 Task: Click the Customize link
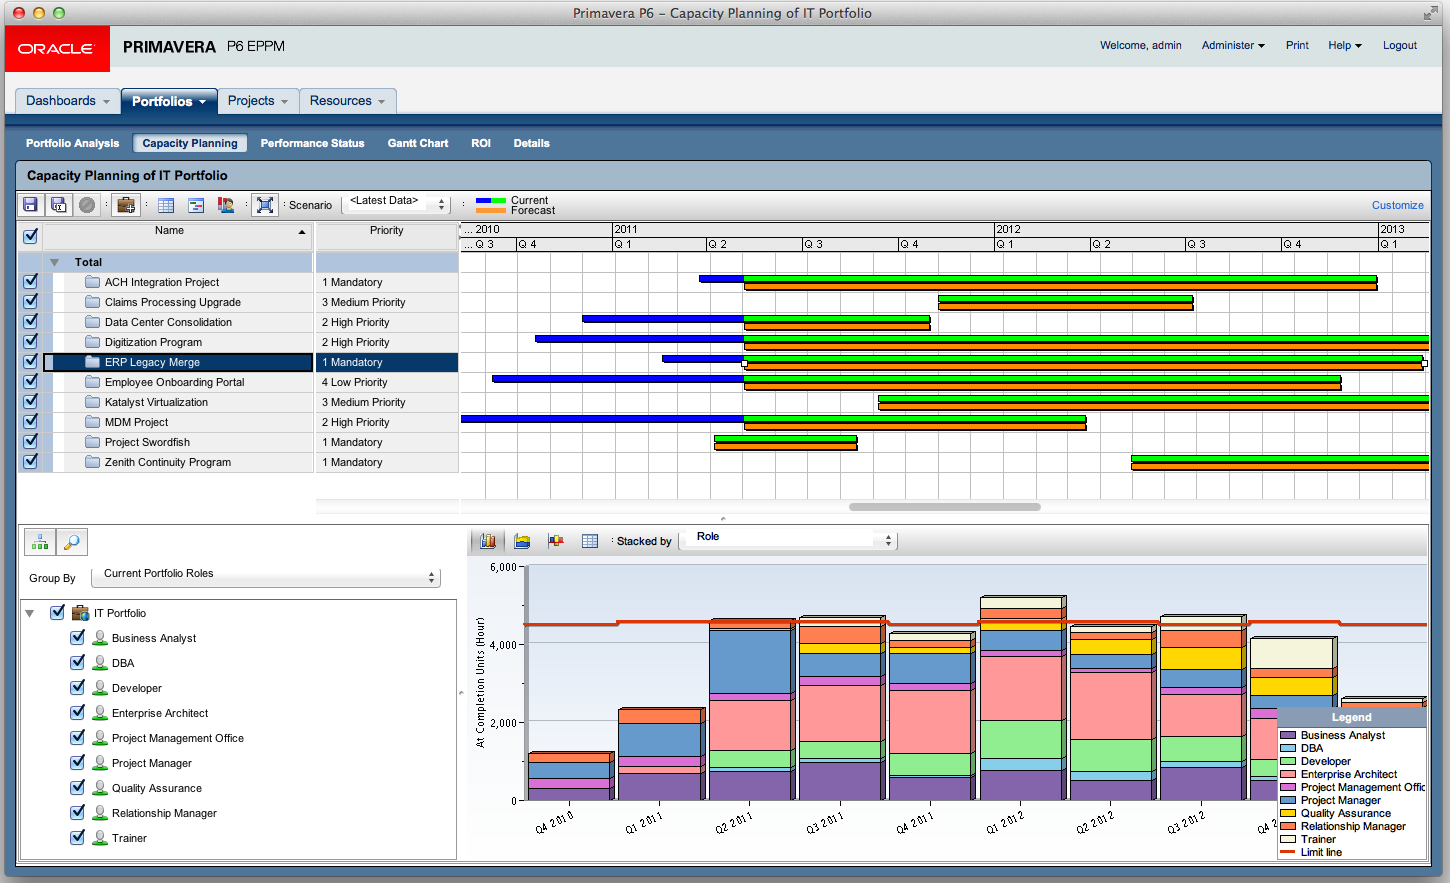pos(1397,205)
